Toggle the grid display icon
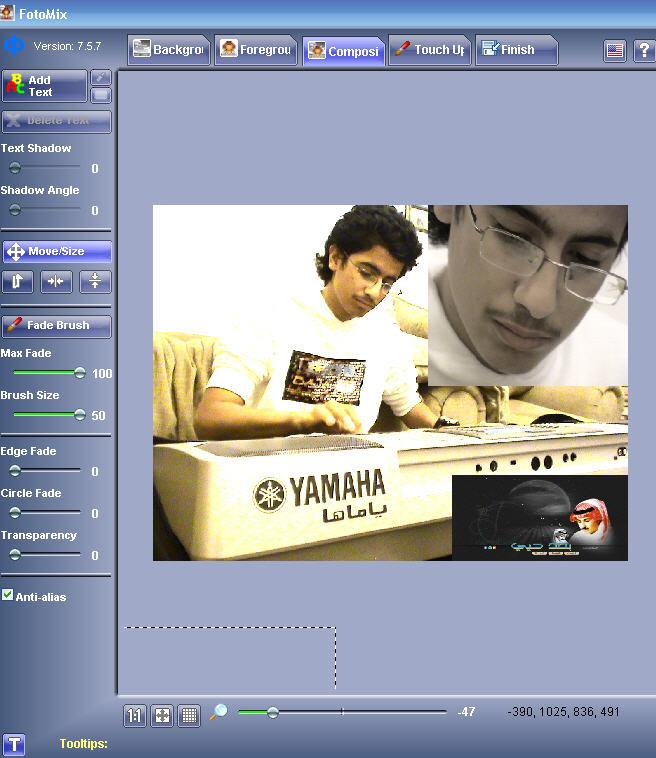Image resolution: width=656 pixels, height=758 pixels. pos(189,715)
